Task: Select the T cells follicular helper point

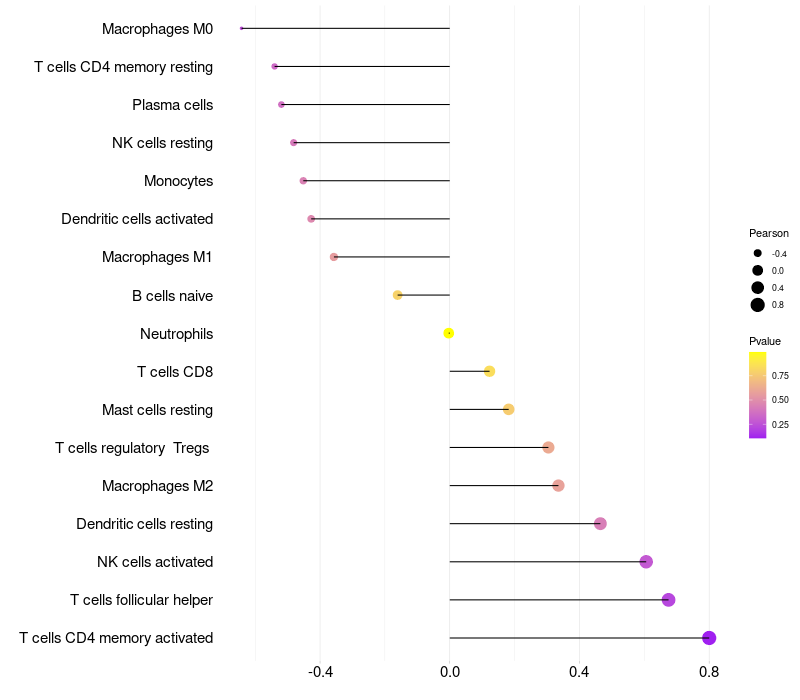Action: [669, 600]
